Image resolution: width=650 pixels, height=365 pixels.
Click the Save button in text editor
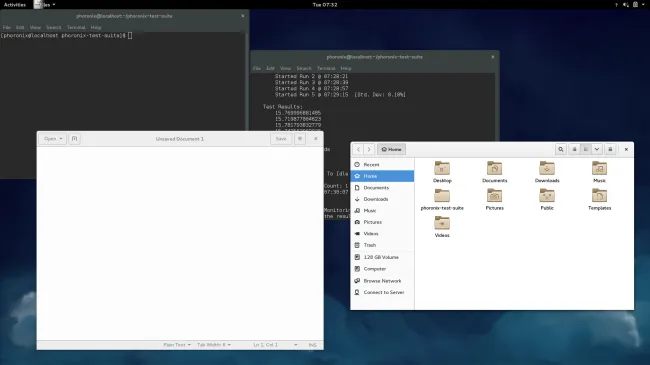pos(281,139)
